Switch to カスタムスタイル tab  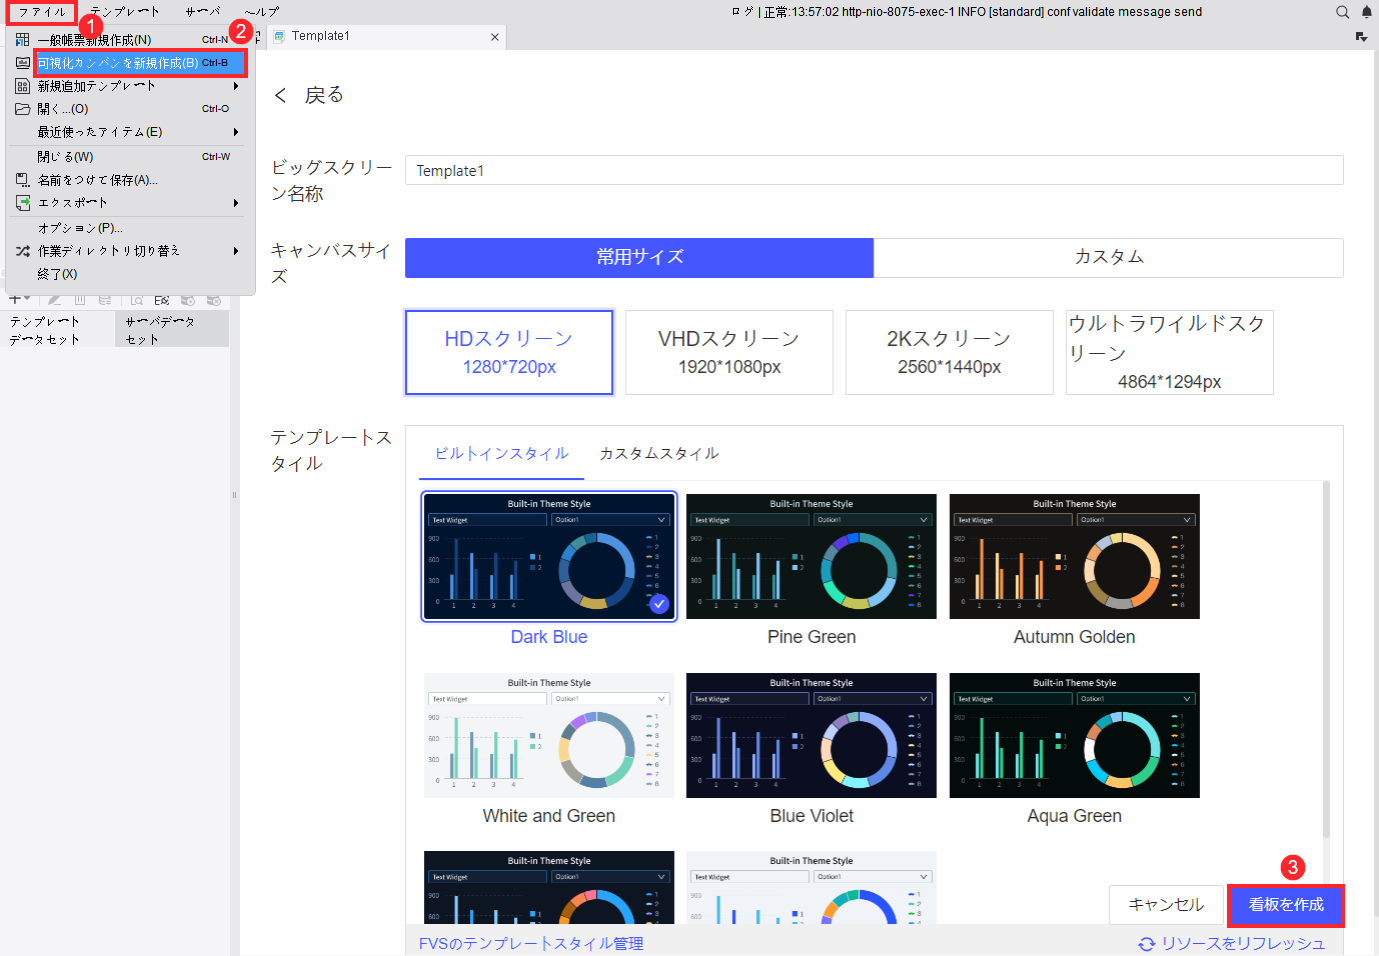coord(659,453)
